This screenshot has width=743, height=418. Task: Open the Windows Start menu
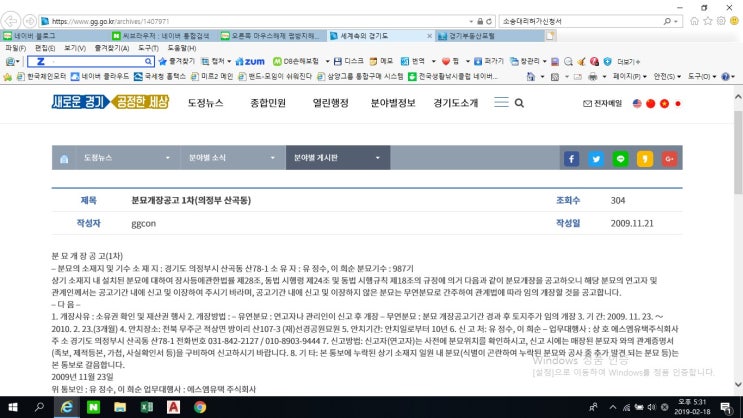(13, 407)
